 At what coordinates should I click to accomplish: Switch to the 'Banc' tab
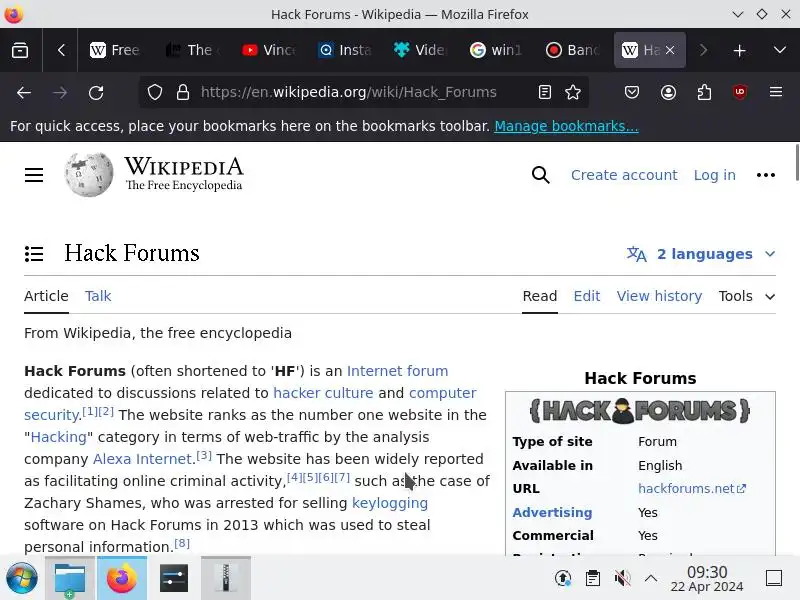(x=572, y=50)
